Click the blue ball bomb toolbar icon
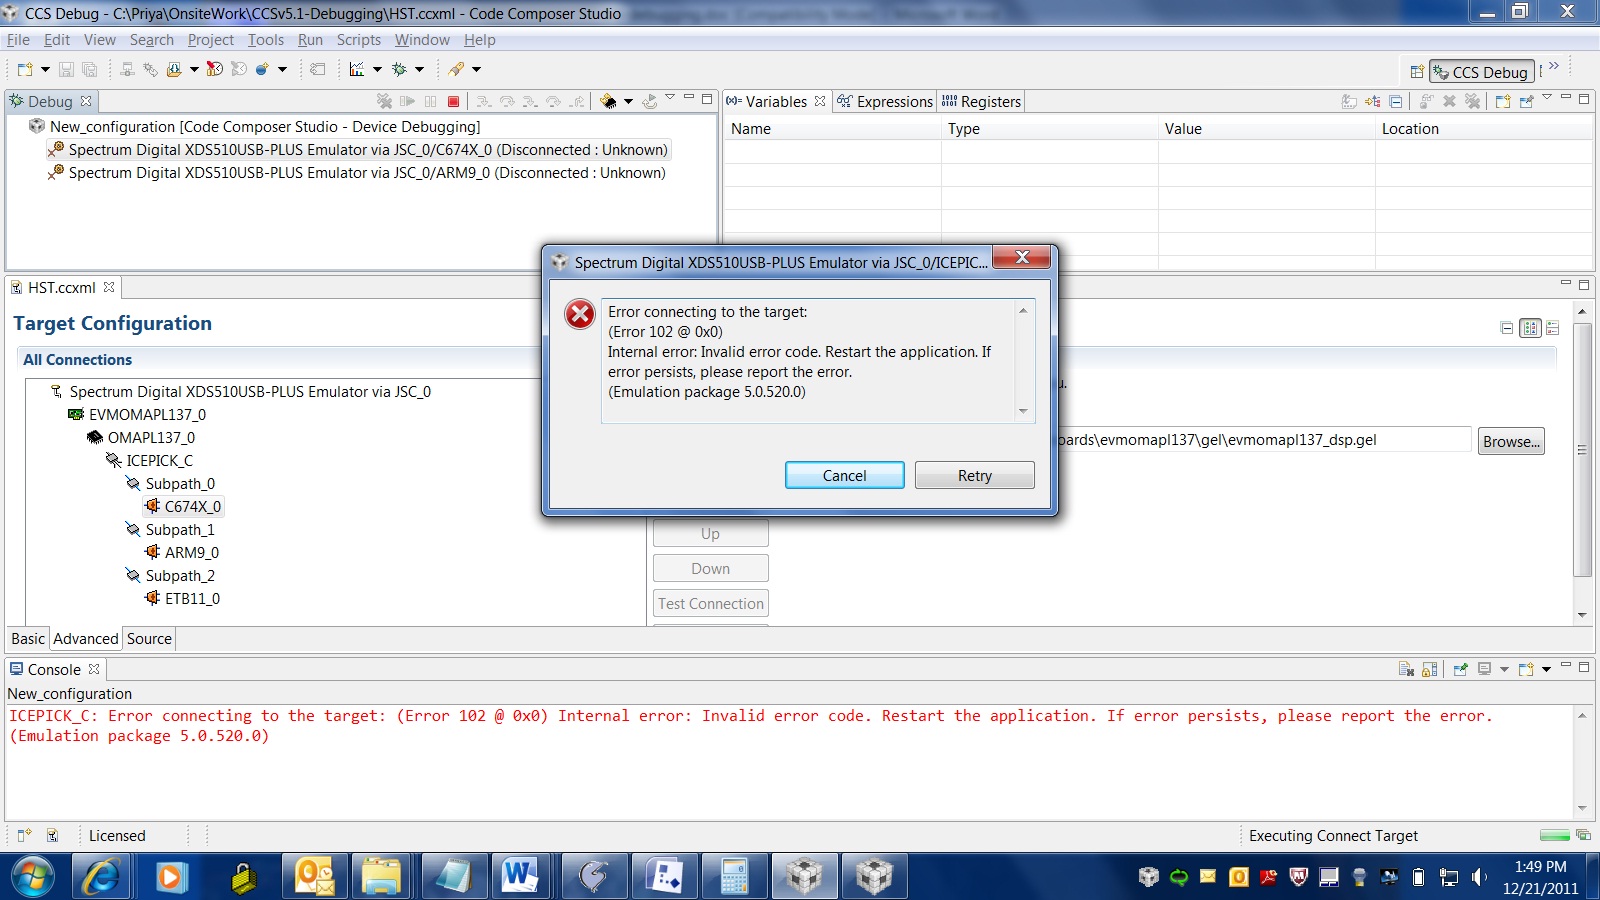Image resolution: width=1600 pixels, height=900 pixels. (262, 69)
